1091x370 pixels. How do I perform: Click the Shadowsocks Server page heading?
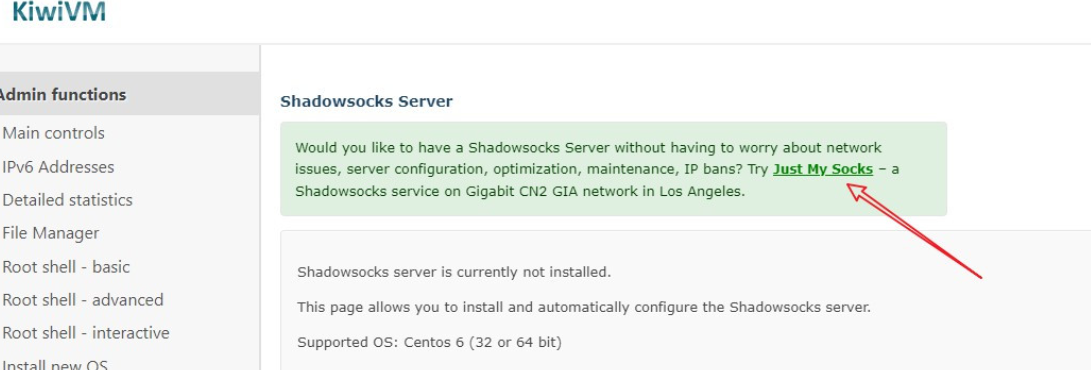366,102
